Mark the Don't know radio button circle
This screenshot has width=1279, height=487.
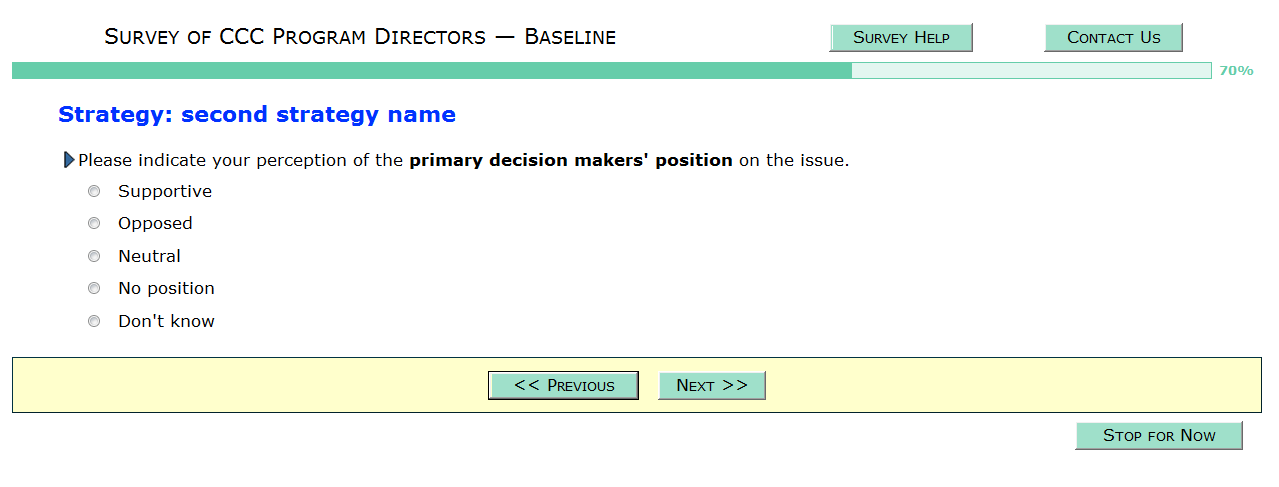(x=94, y=321)
